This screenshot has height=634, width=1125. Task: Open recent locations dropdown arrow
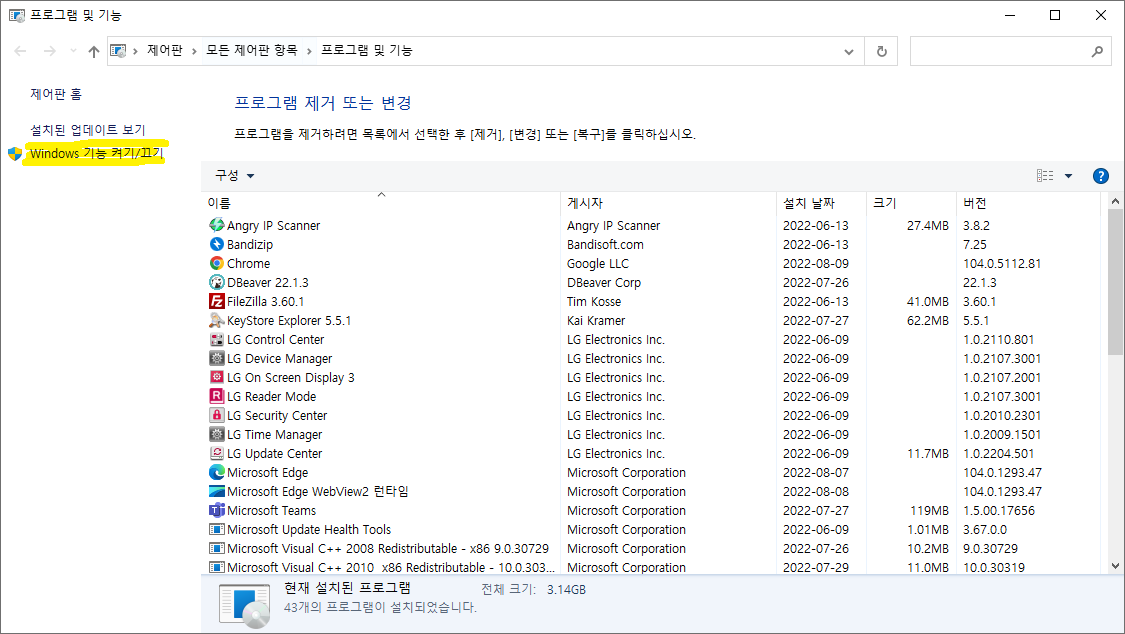(73, 51)
